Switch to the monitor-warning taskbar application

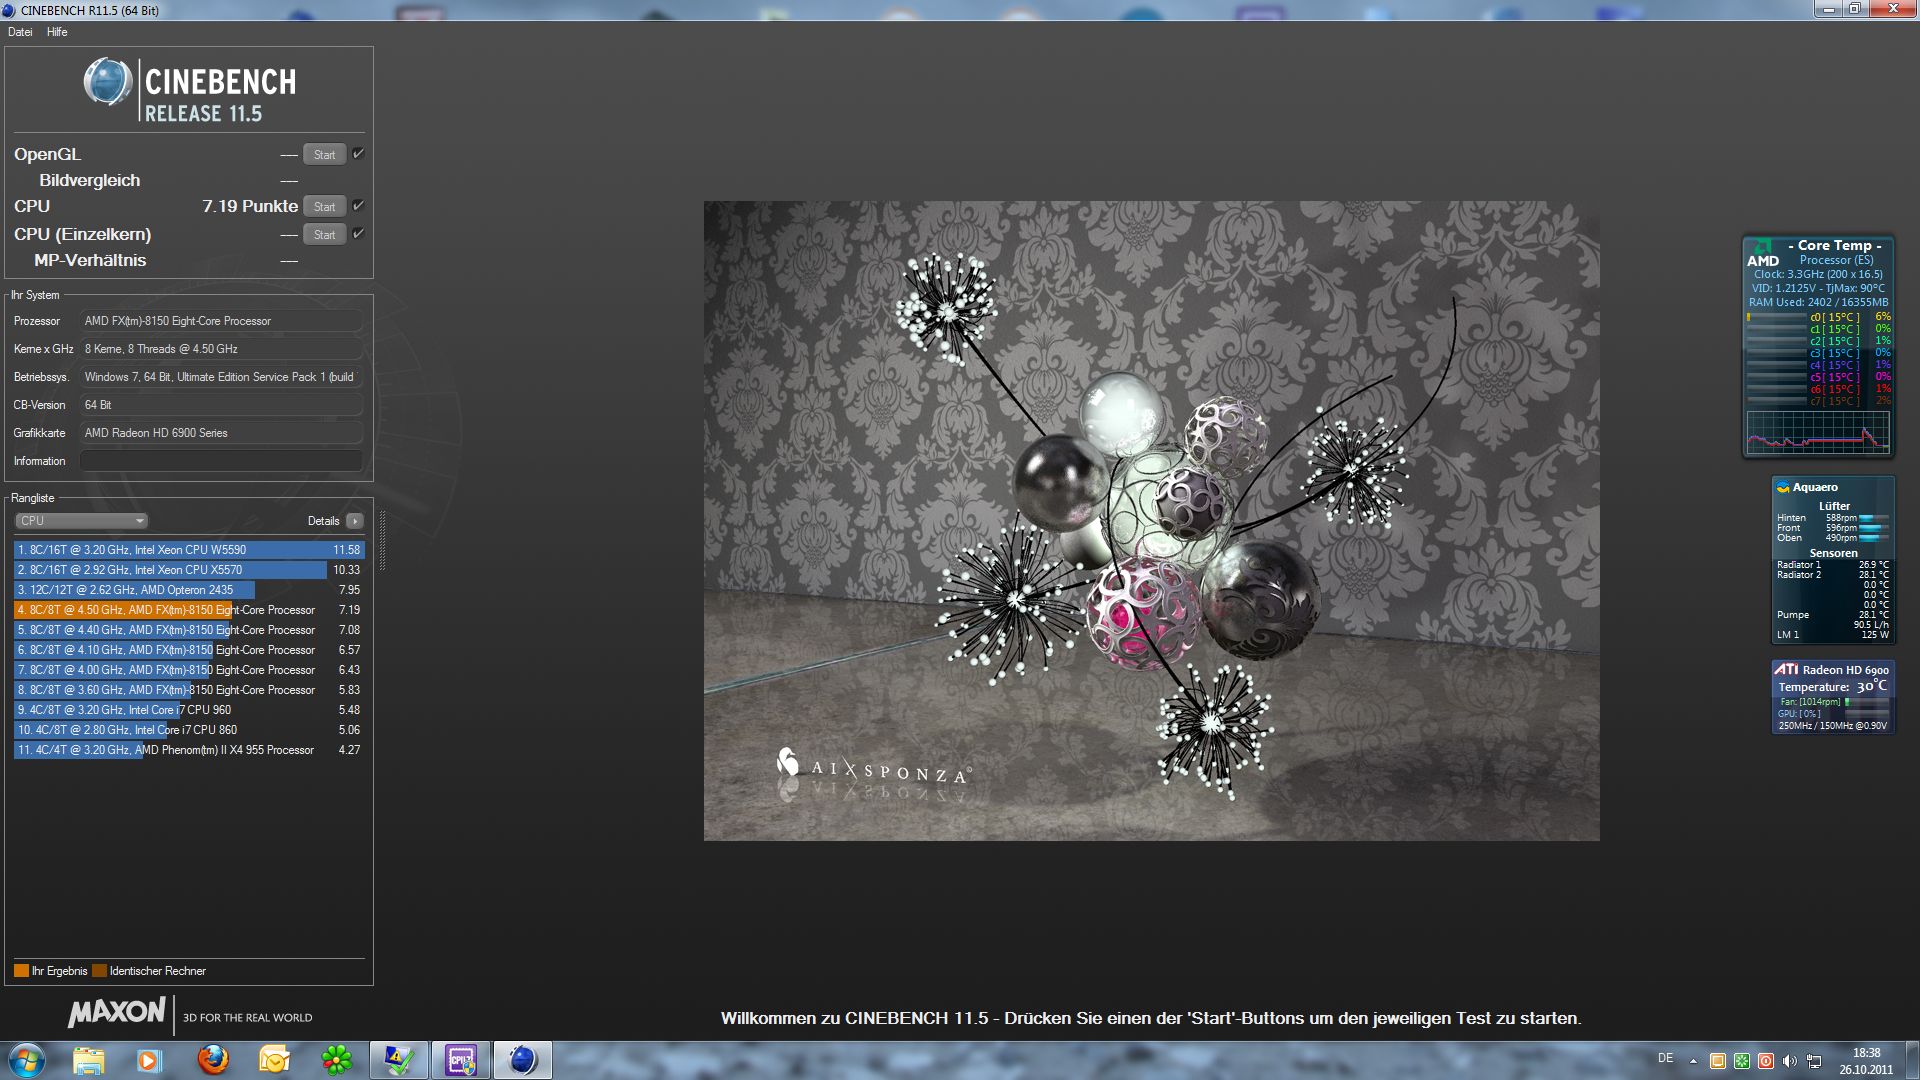[399, 1060]
